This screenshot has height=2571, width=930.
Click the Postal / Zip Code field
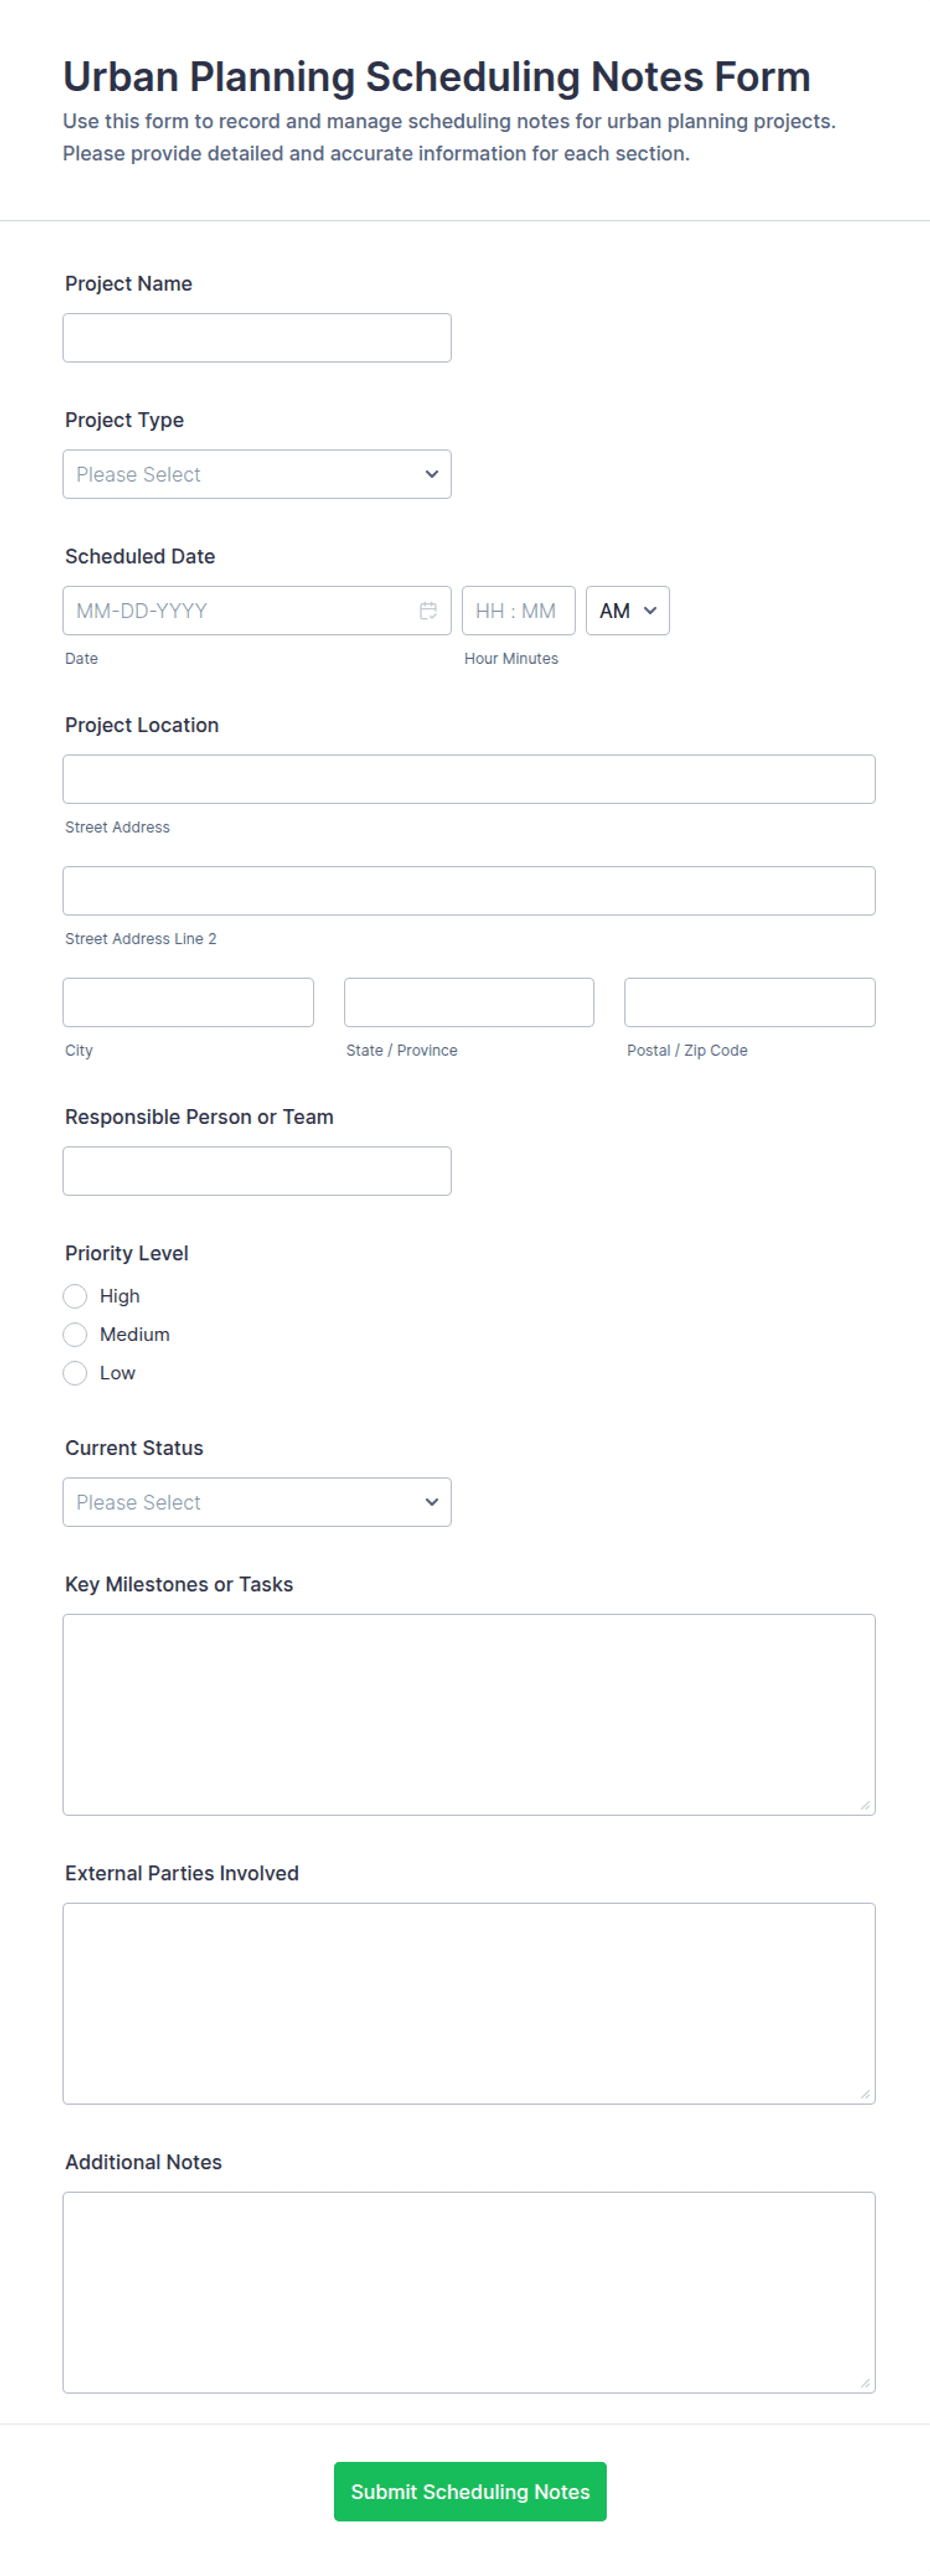click(750, 1002)
